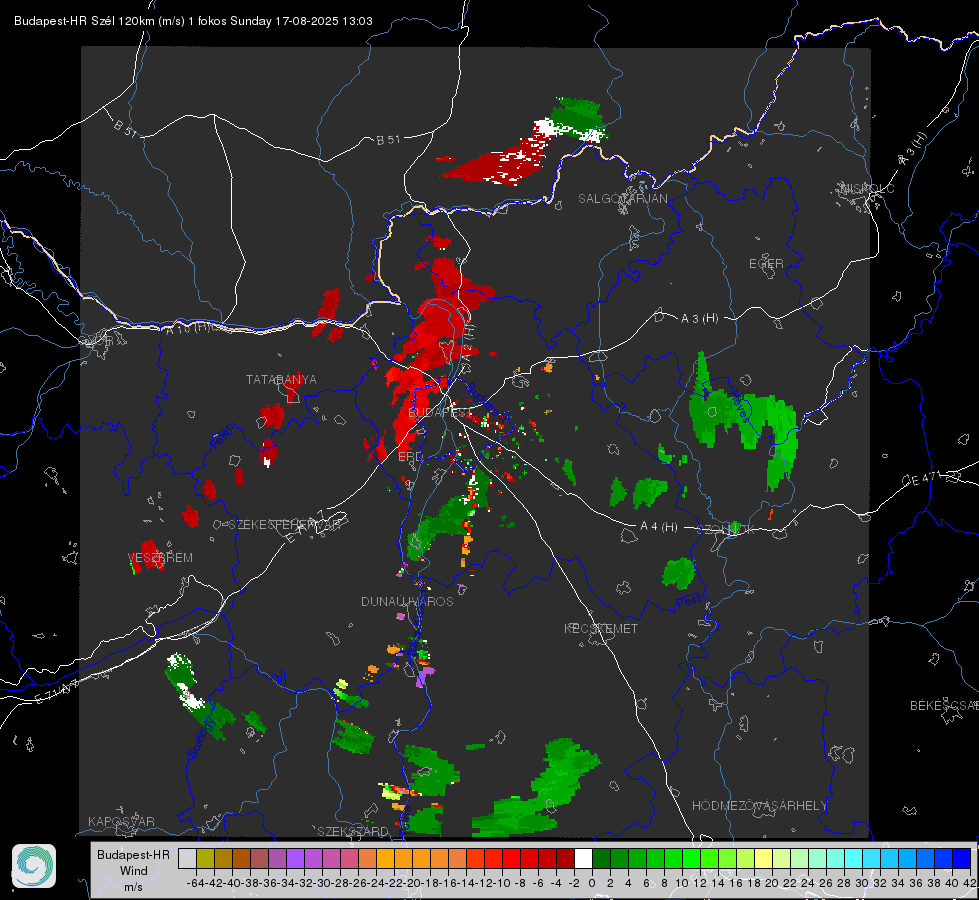Click the 'A 10 (H)' road label
The width and height of the screenshot is (979, 900).
point(187,328)
